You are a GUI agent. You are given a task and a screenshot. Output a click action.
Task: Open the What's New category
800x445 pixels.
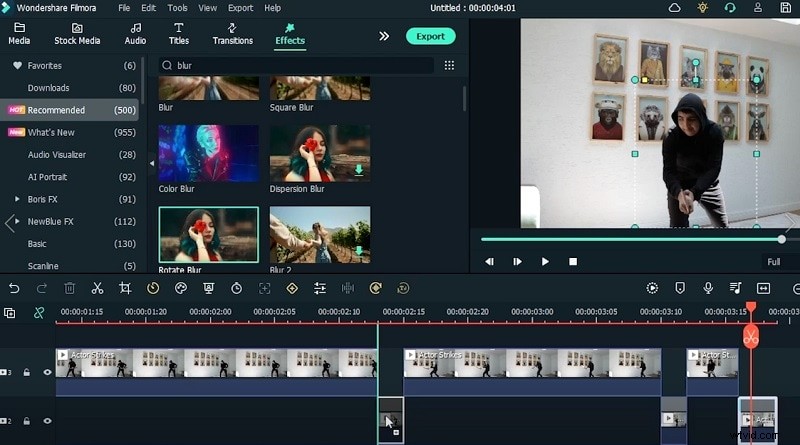[70, 132]
